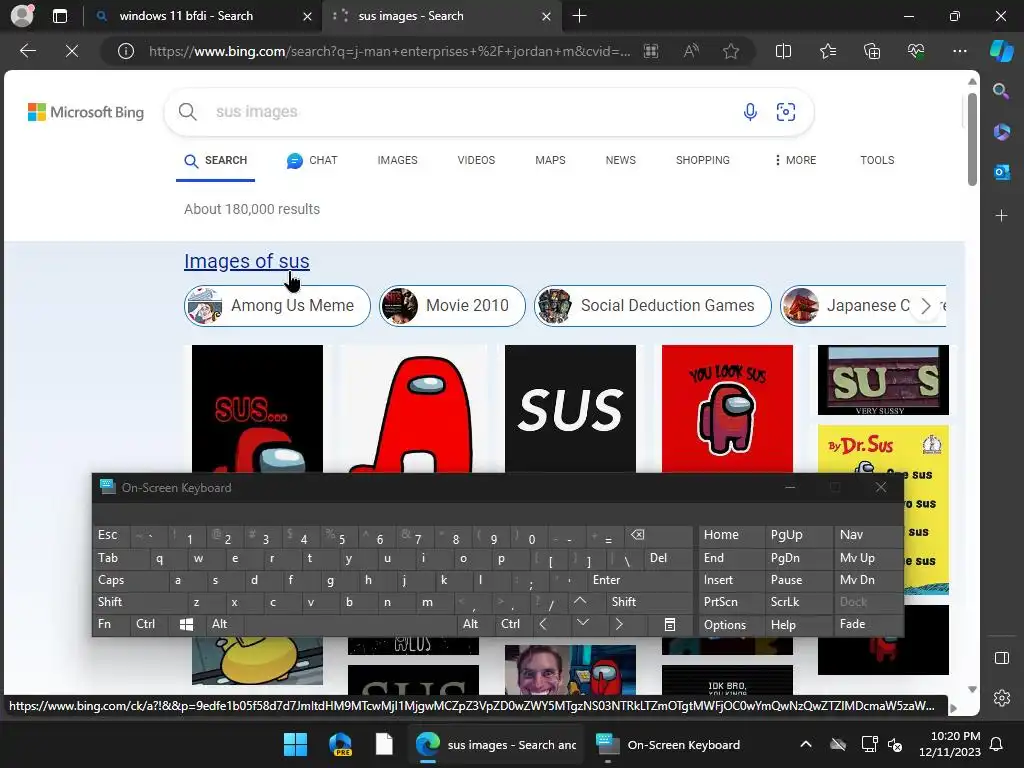Screen dimensions: 1024x768
Task: Toggle the Fn key on On-Screen Keyboard
Action: [x=111, y=624]
